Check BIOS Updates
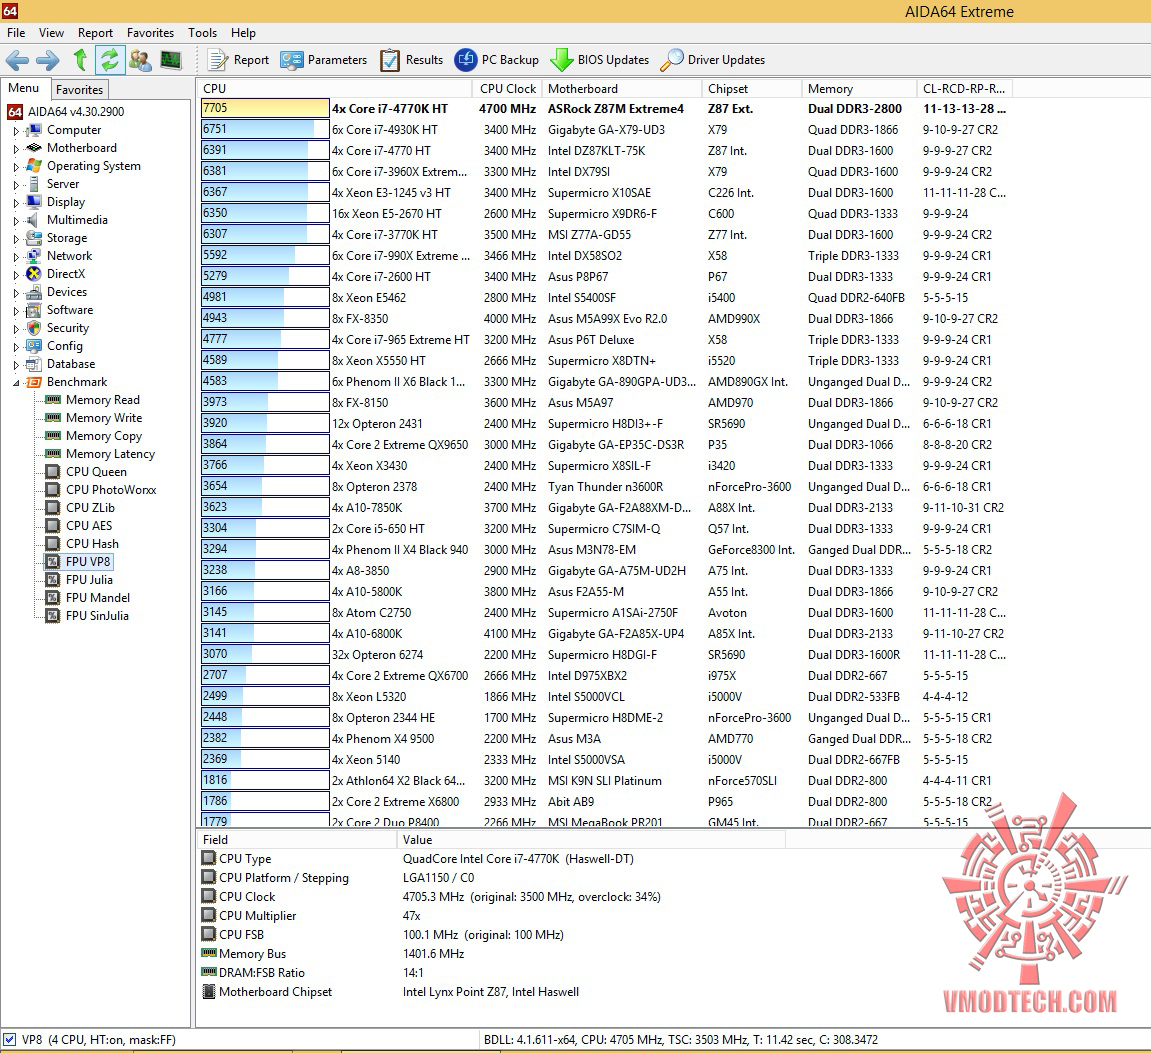Screen dimensions: 1151x1053 (600, 60)
